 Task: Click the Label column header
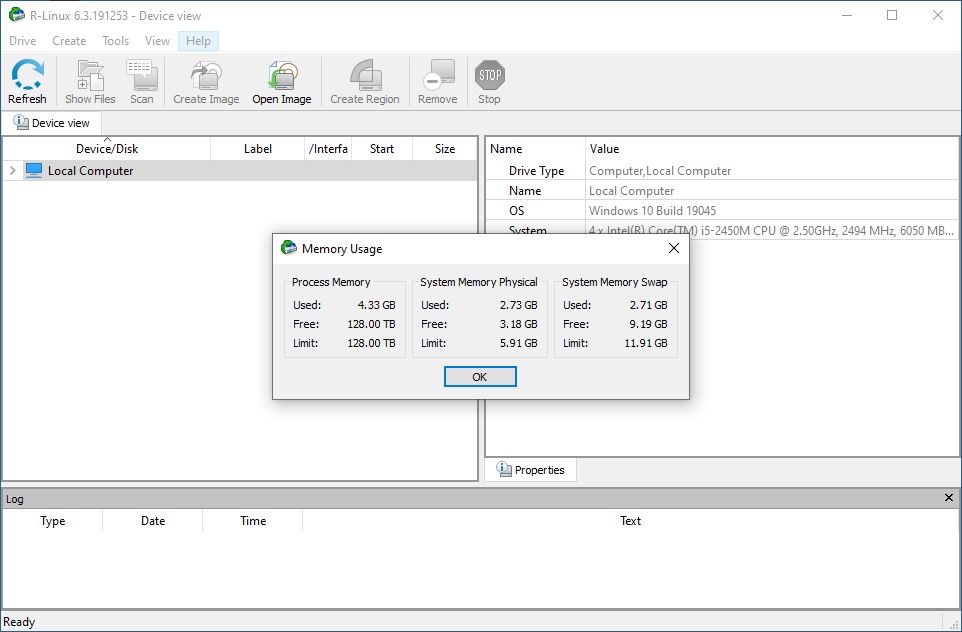pyautogui.click(x=258, y=148)
